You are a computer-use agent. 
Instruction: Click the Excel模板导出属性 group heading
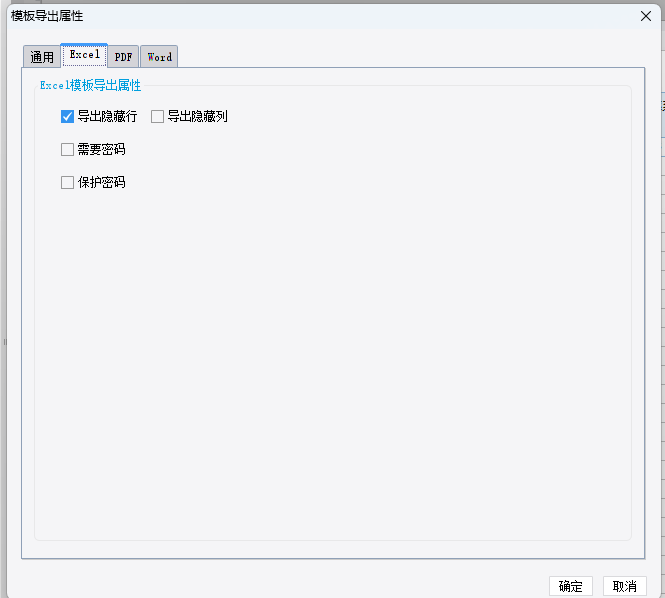pyautogui.click(x=90, y=85)
